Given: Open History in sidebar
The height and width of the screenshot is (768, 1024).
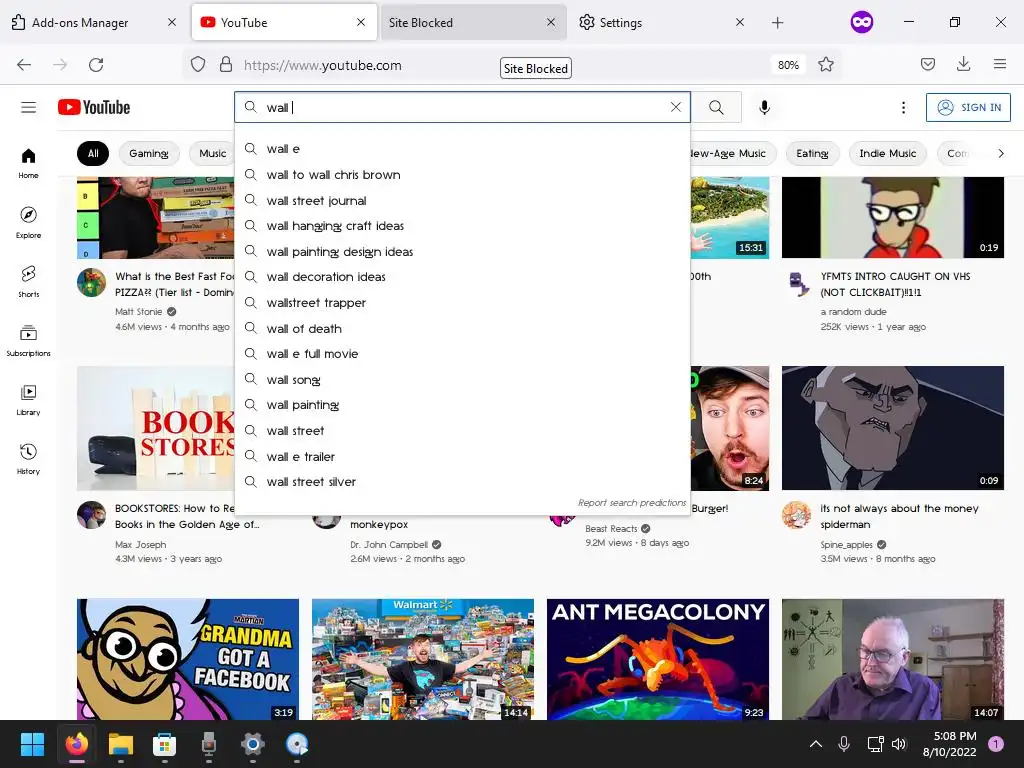Looking at the screenshot, I should [28, 458].
